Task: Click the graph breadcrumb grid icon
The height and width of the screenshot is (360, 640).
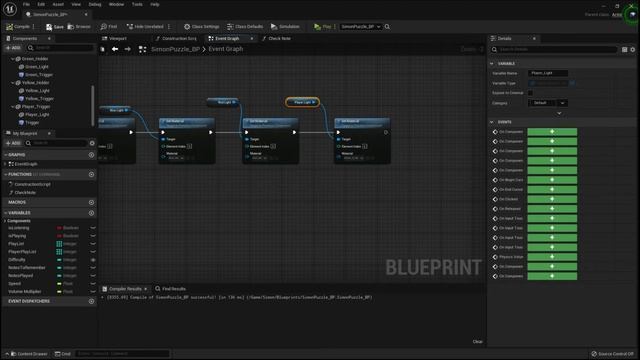Action: point(142,49)
